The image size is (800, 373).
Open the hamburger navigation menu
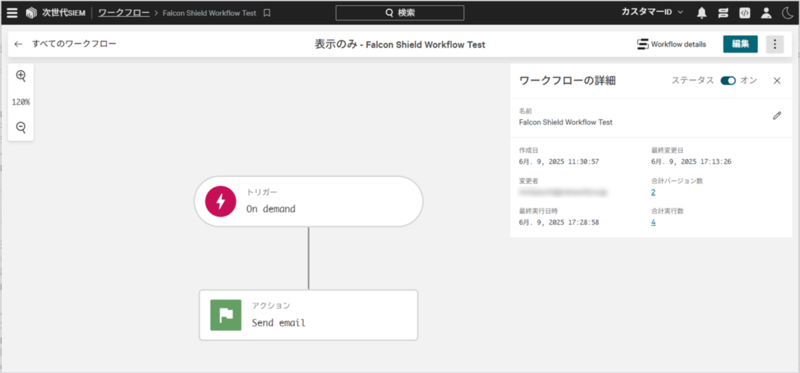[x=12, y=13]
